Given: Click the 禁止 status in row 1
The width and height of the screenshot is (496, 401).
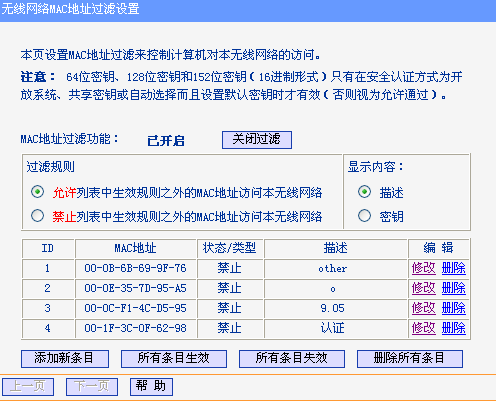Looking at the screenshot, I should (x=229, y=268).
